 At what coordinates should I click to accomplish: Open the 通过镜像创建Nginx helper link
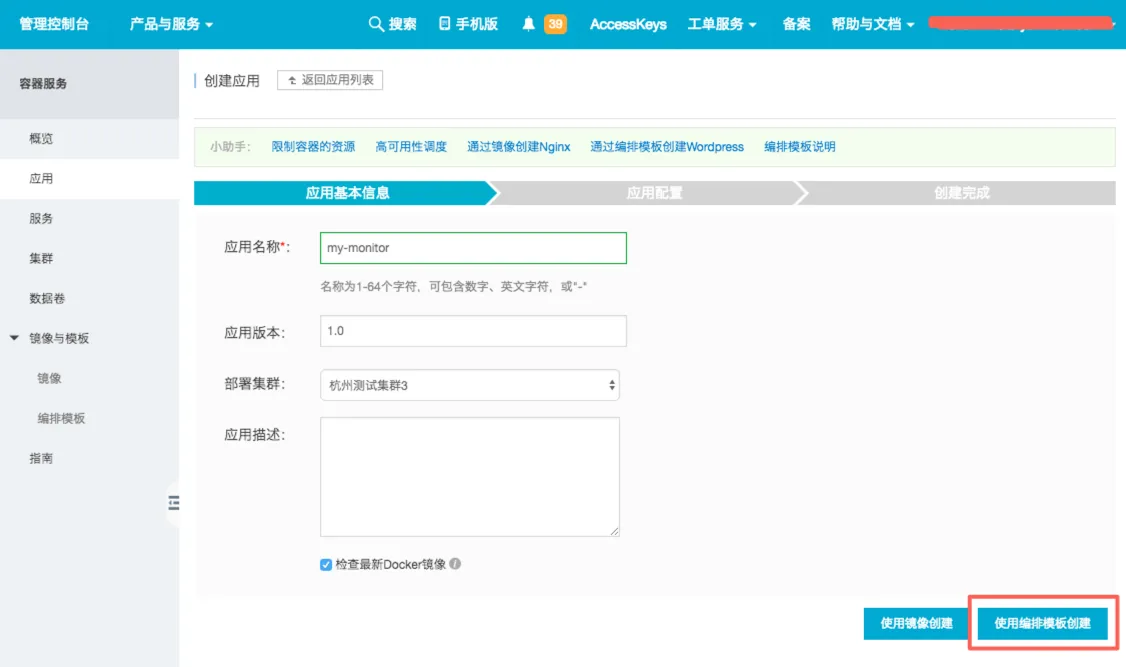[x=518, y=146]
